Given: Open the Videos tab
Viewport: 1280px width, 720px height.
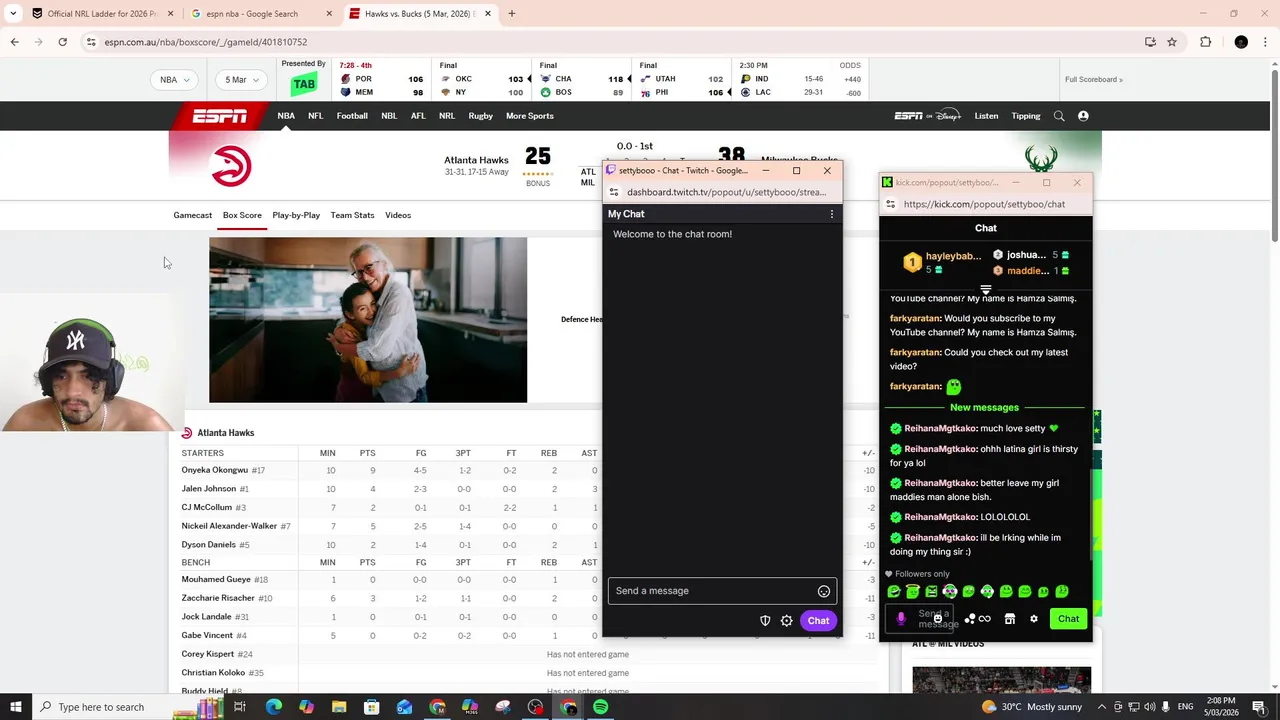Looking at the screenshot, I should [398, 215].
